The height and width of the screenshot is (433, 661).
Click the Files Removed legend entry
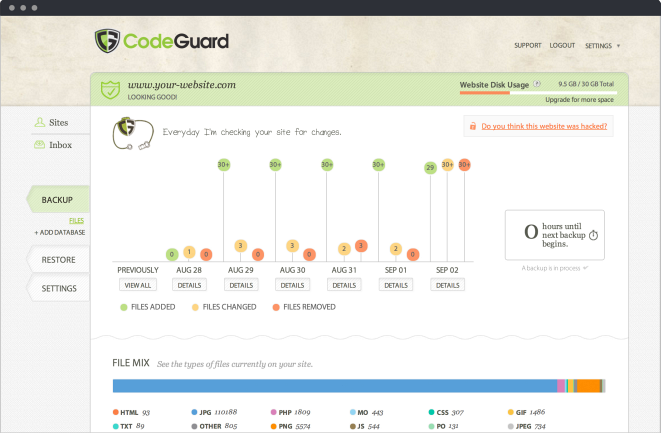pyautogui.click(x=304, y=307)
